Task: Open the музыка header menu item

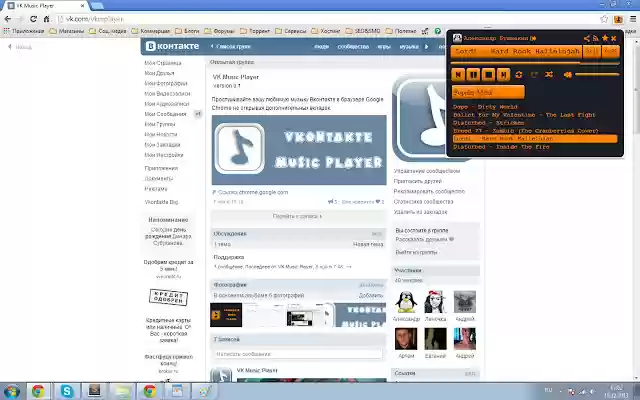Action: point(409,47)
